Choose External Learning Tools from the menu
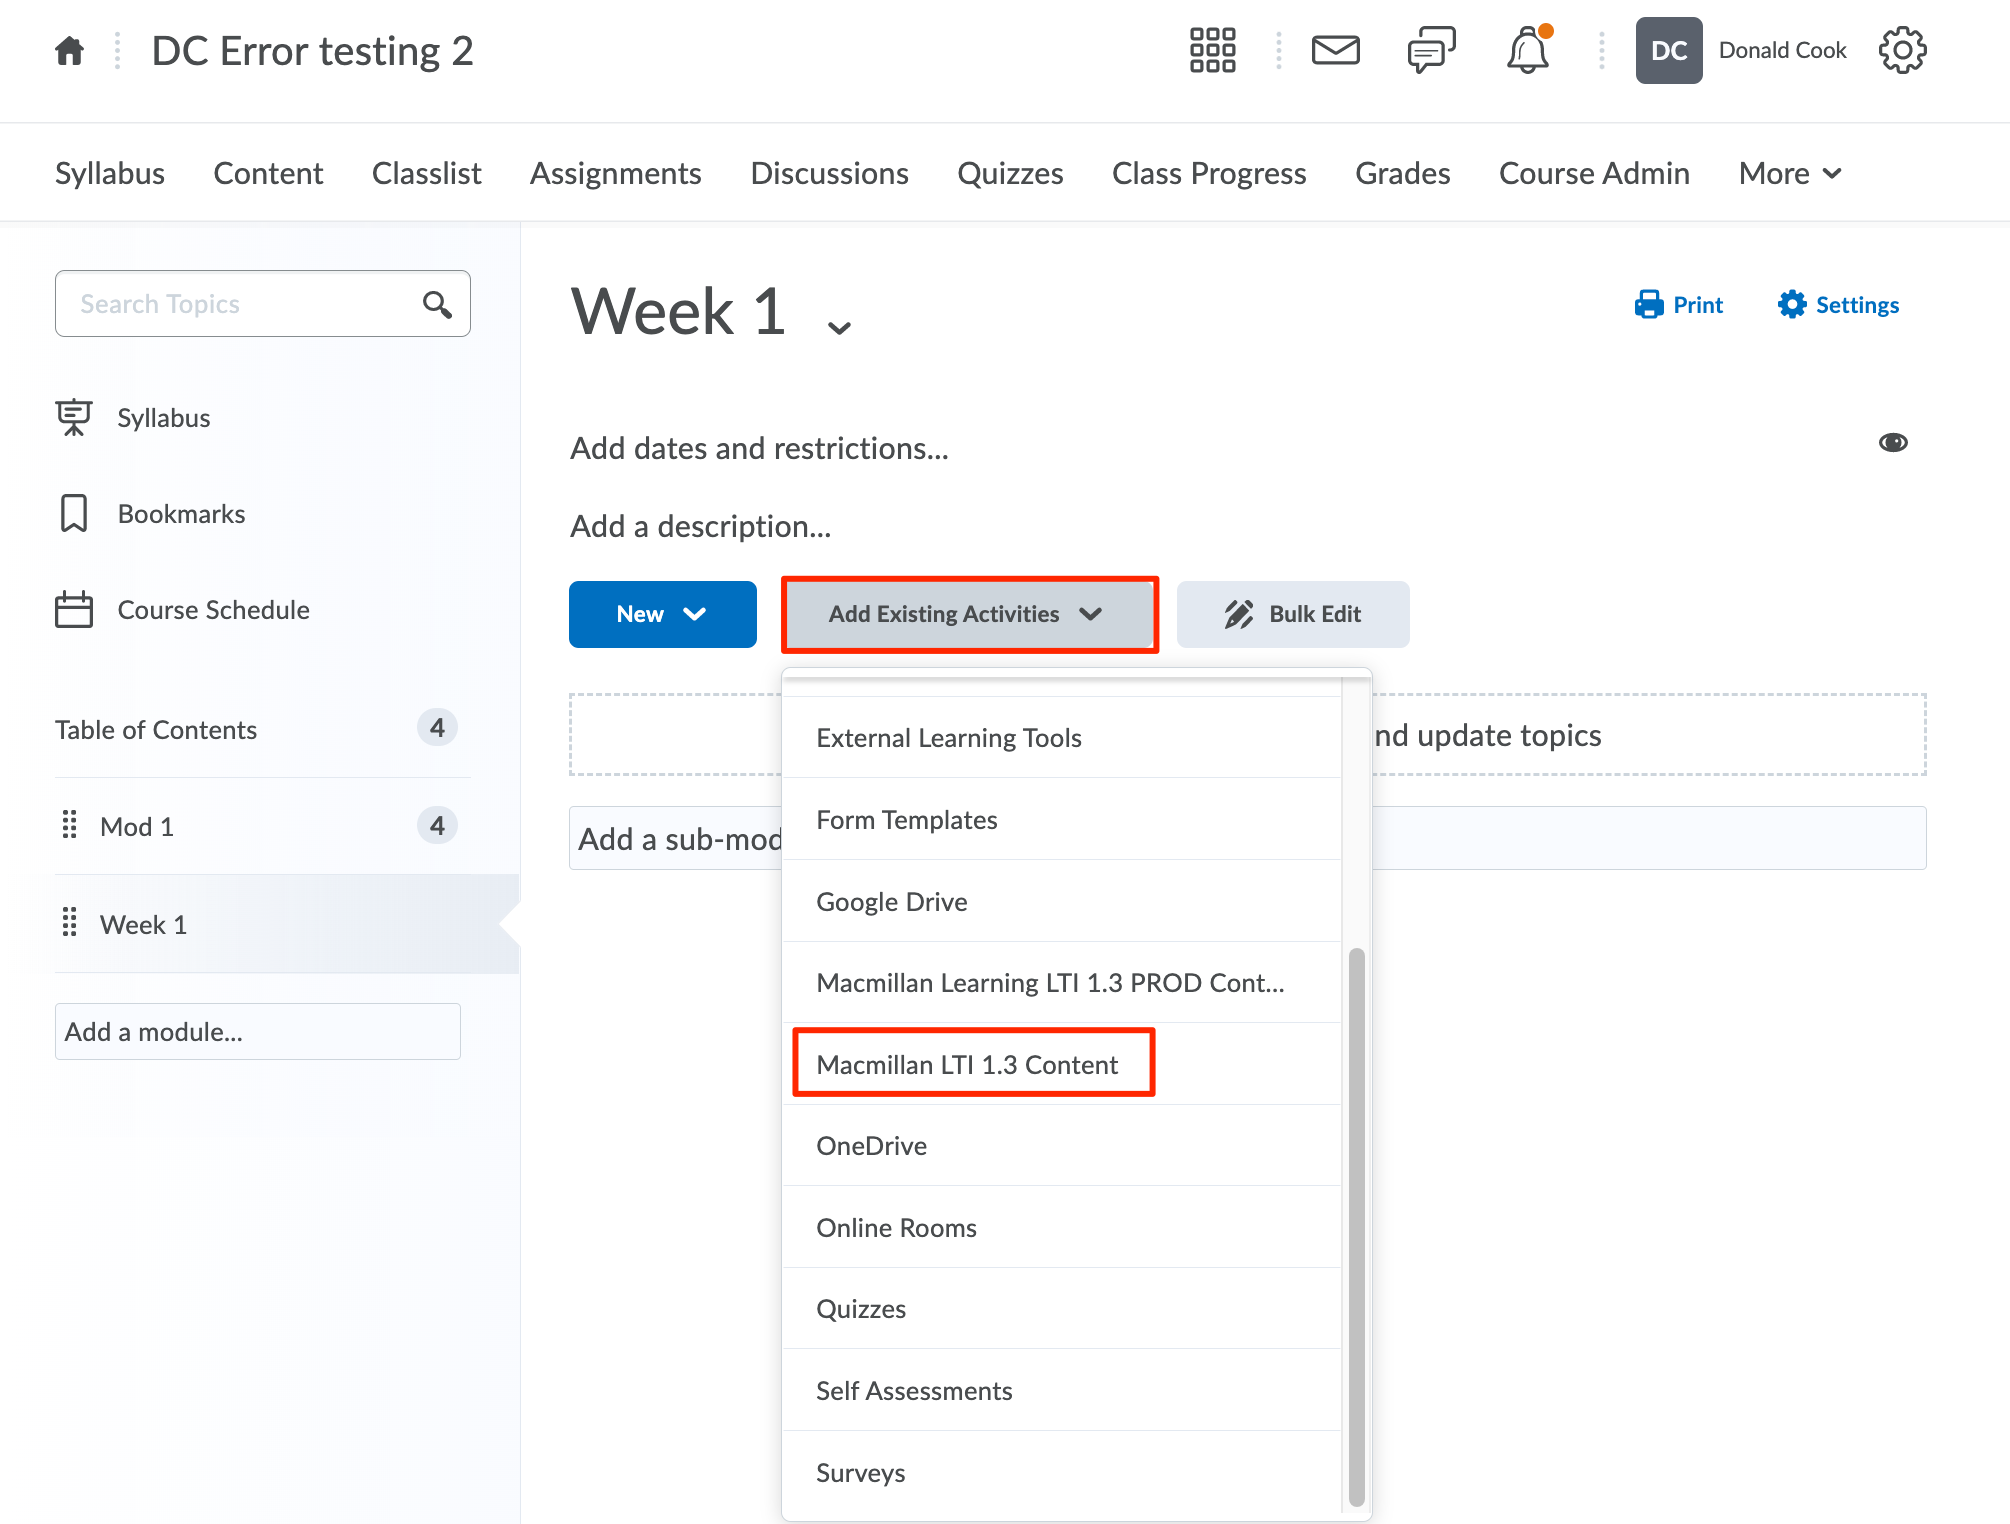Viewport: 2010px width, 1524px height. 948,738
